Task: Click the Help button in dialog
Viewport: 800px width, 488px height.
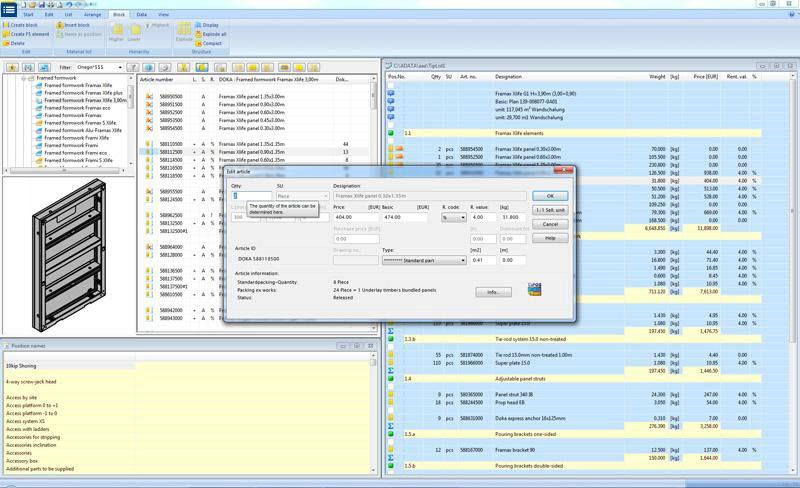Action: coord(550,238)
